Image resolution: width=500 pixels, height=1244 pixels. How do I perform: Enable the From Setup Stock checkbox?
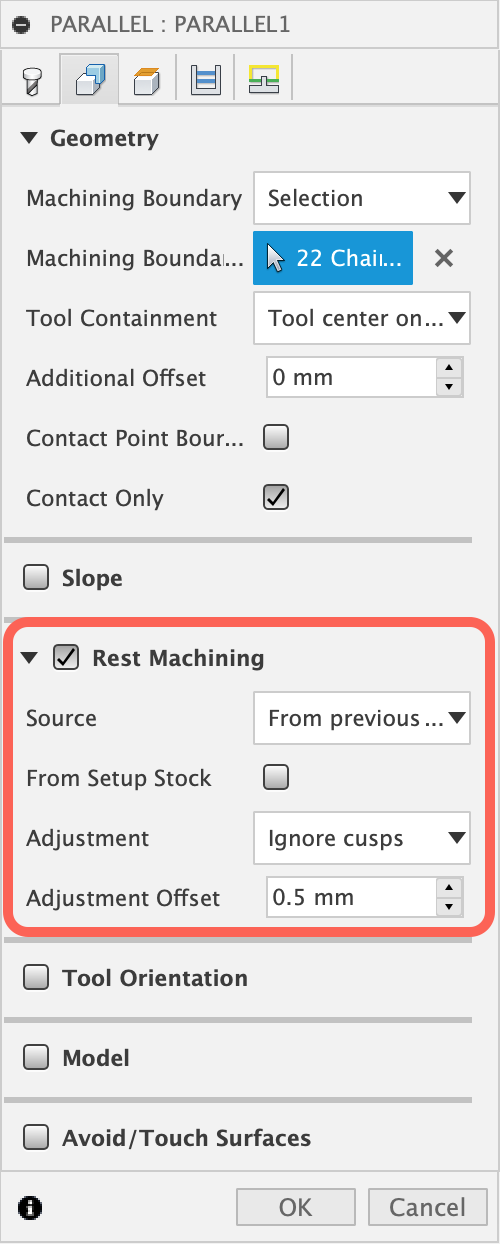click(x=275, y=777)
